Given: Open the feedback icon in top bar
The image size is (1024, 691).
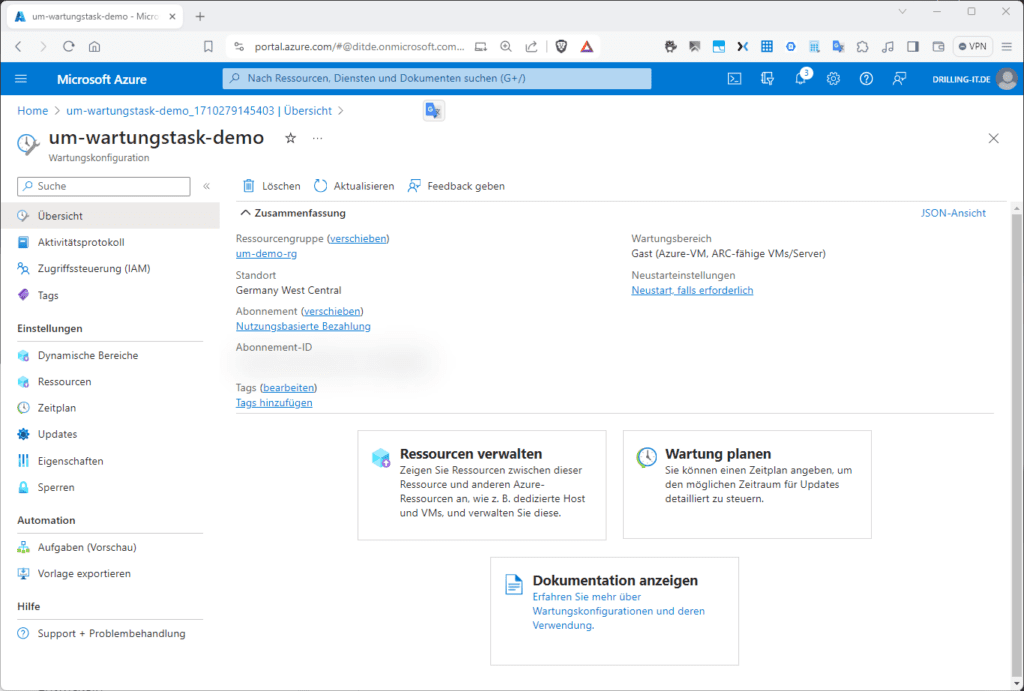Looking at the screenshot, I should tap(899, 79).
